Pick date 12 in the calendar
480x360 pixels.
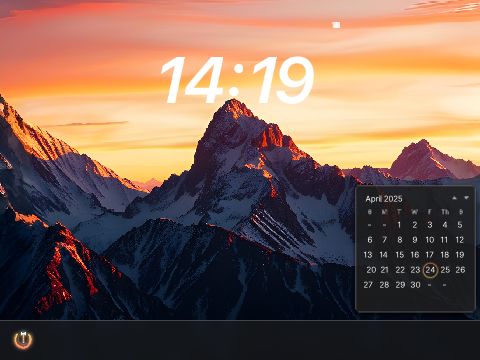[x=460, y=240]
